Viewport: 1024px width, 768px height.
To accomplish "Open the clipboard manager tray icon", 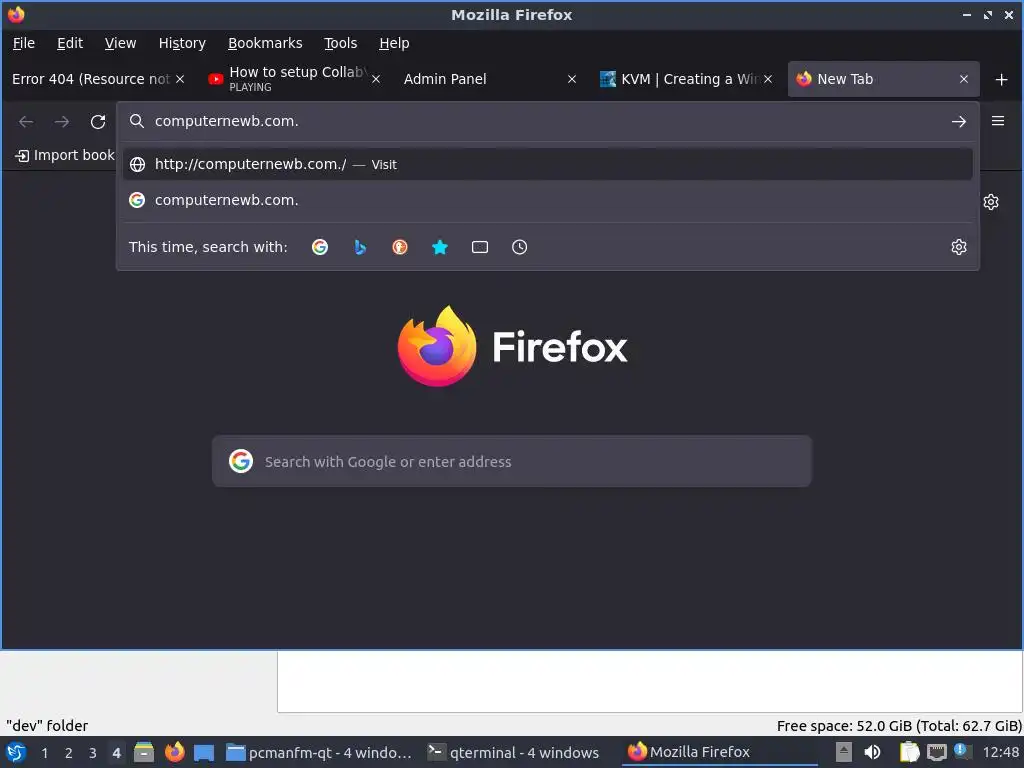I will pos(909,752).
